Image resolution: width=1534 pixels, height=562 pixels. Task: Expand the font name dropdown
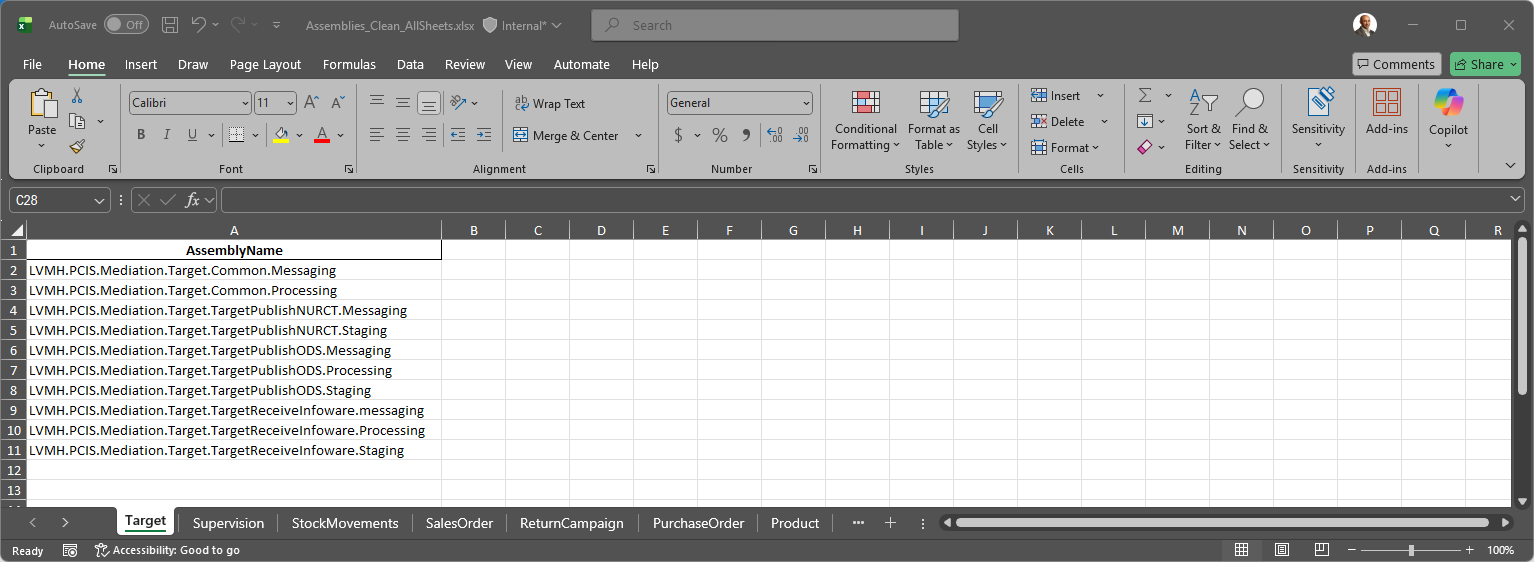(x=245, y=103)
